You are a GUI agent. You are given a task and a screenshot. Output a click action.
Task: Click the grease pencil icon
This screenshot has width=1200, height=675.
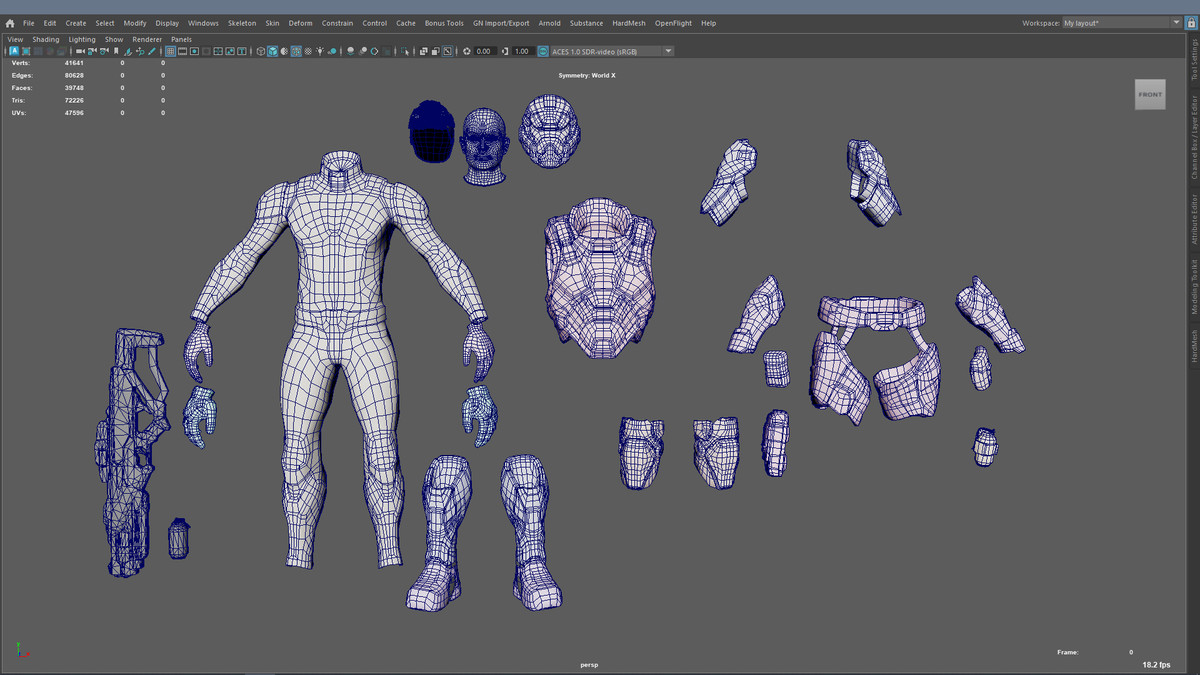click(152, 51)
